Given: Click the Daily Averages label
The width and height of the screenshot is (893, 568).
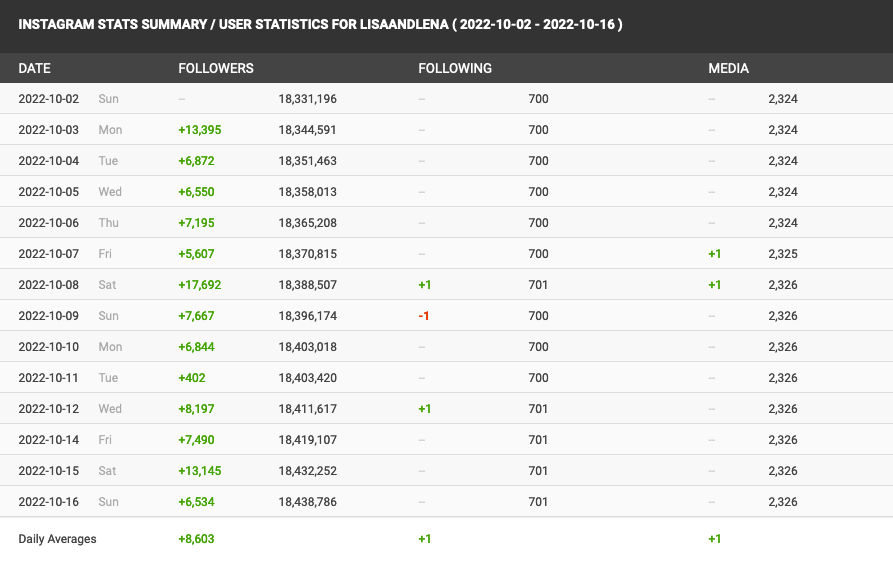Looking at the screenshot, I should 58,539.
